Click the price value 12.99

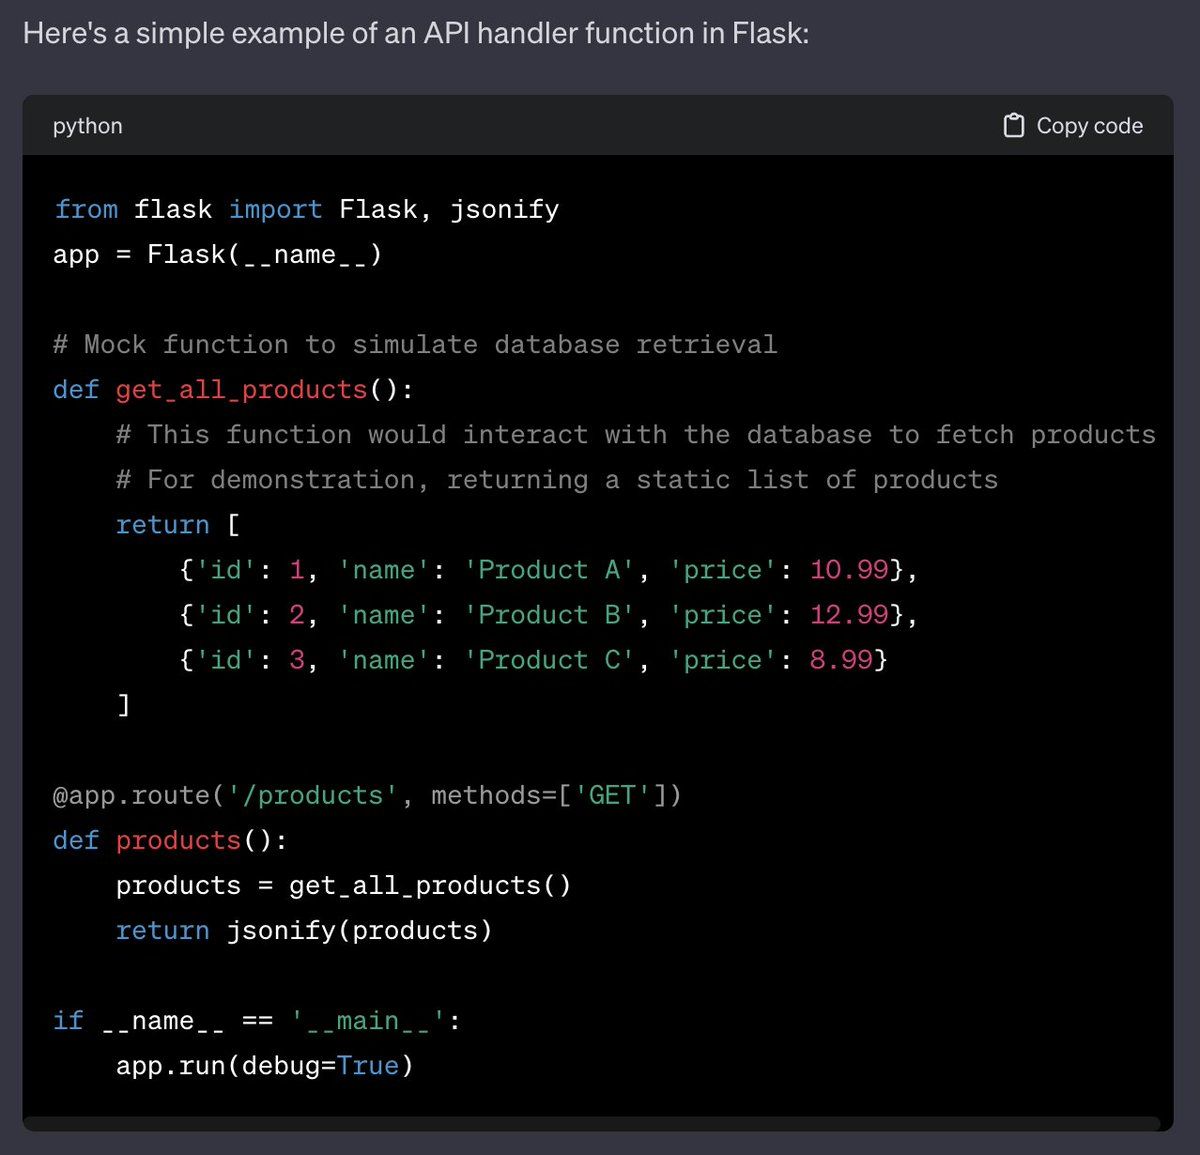(x=848, y=615)
